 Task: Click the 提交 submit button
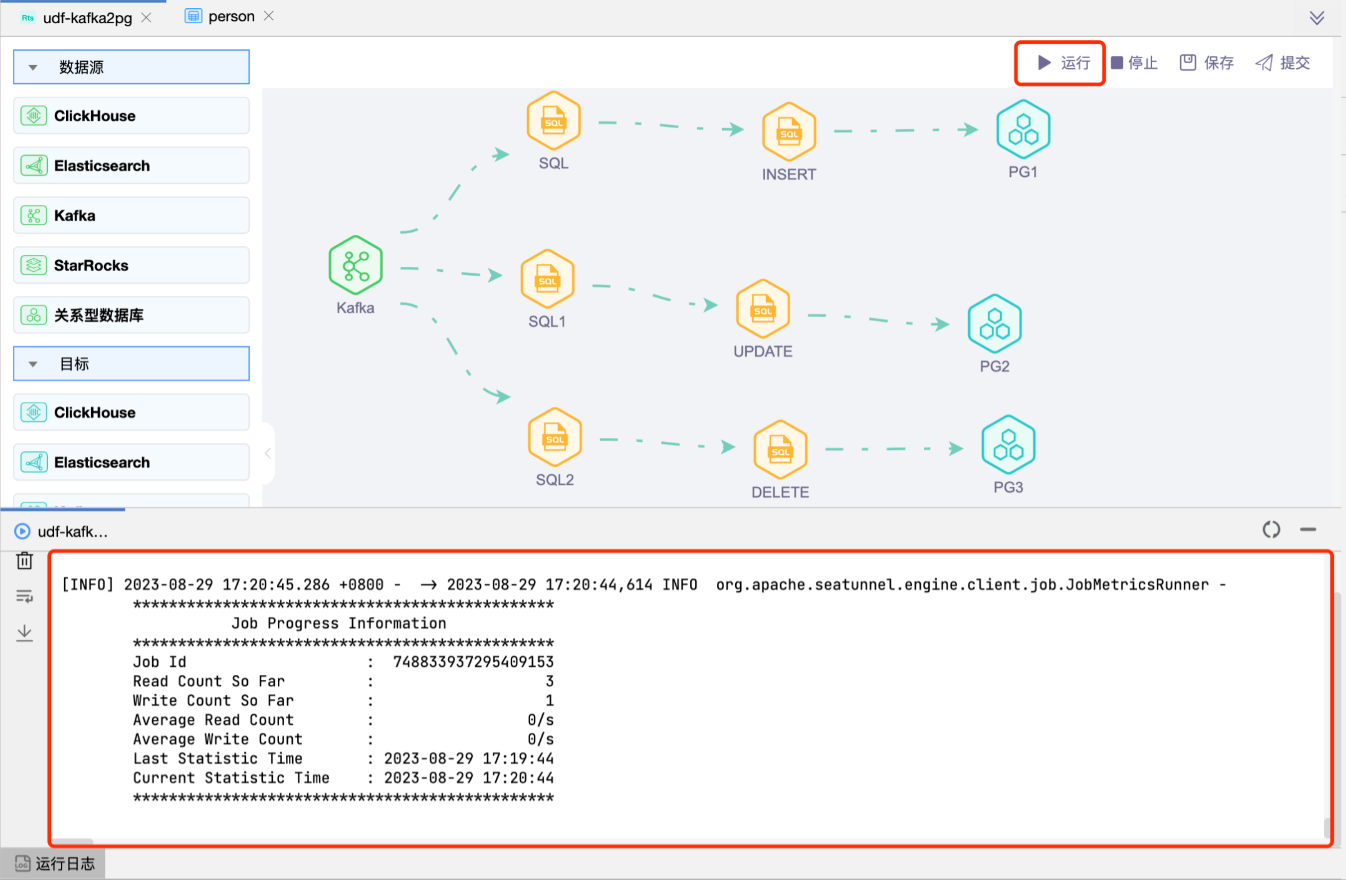click(x=1283, y=63)
